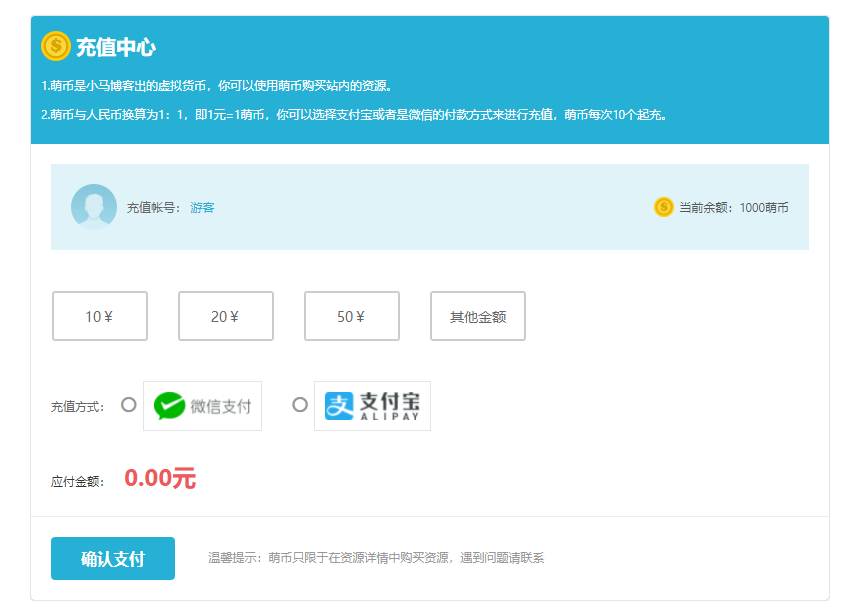Click the 支付宝 ALIPAY logo image
The height and width of the screenshot is (605, 847).
372,405
